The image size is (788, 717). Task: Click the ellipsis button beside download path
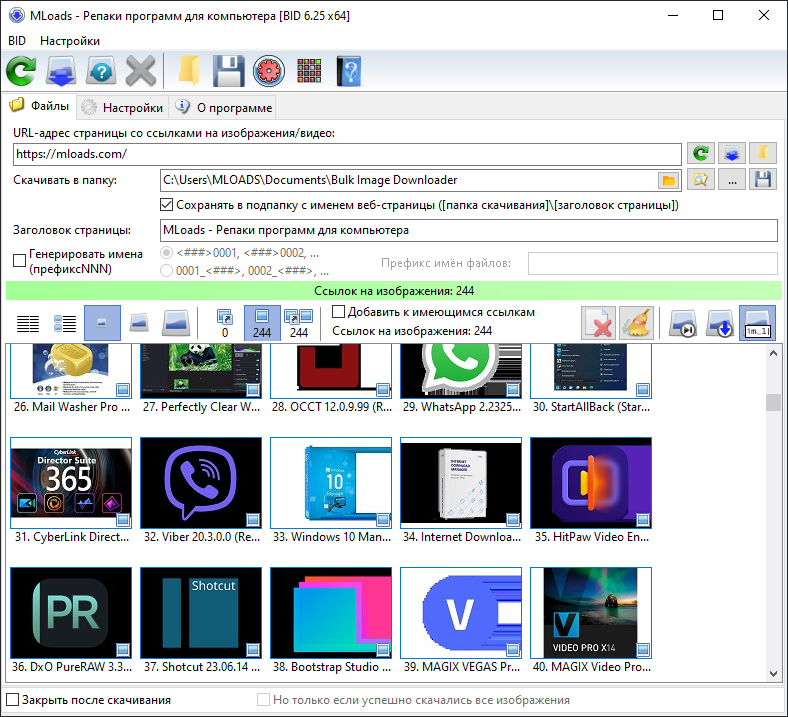coord(732,179)
